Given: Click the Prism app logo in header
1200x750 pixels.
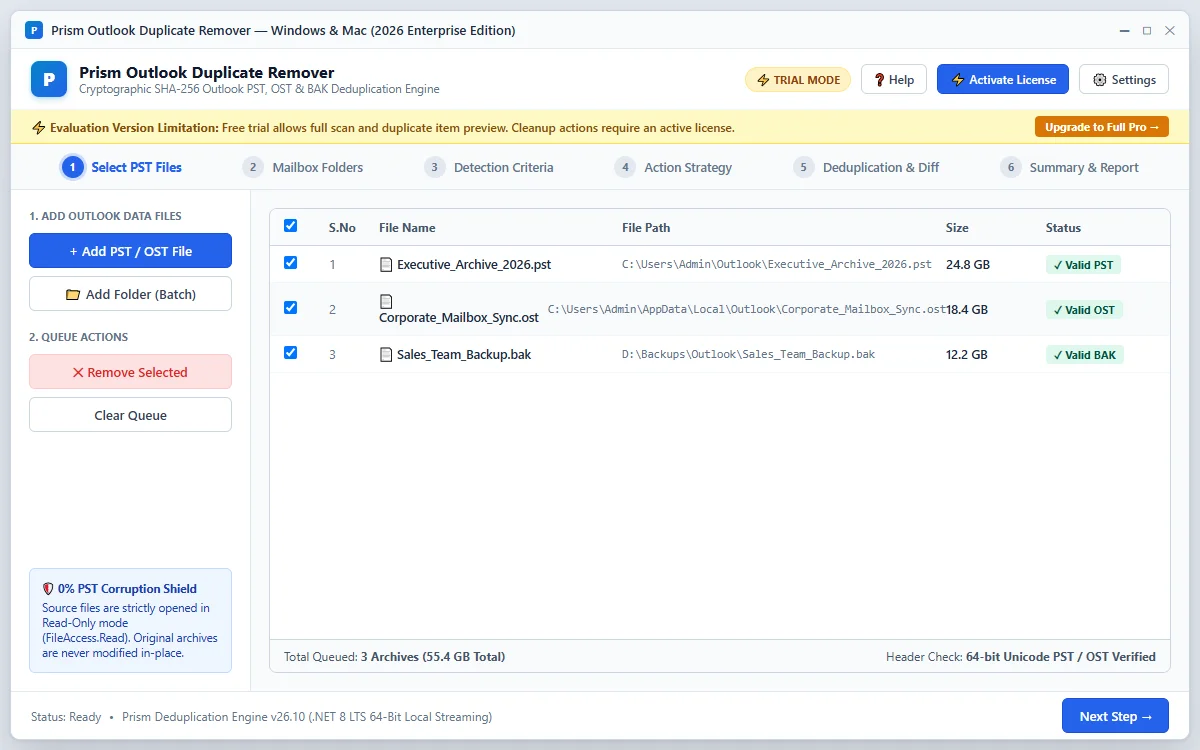Looking at the screenshot, I should coord(49,79).
